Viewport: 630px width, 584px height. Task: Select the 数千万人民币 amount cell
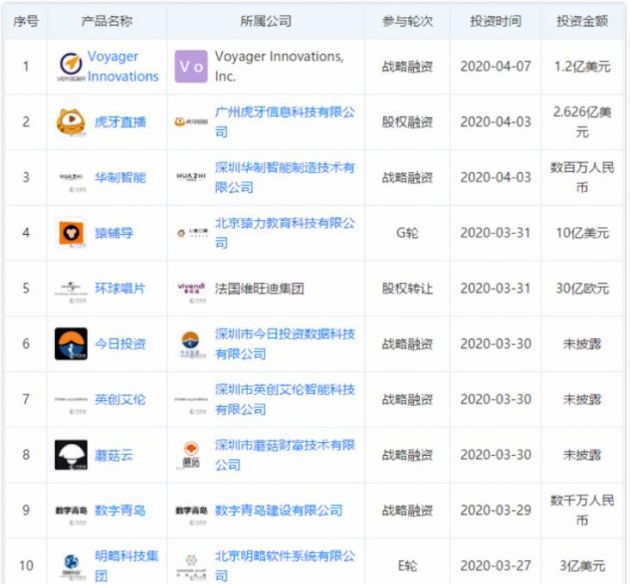(582, 510)
